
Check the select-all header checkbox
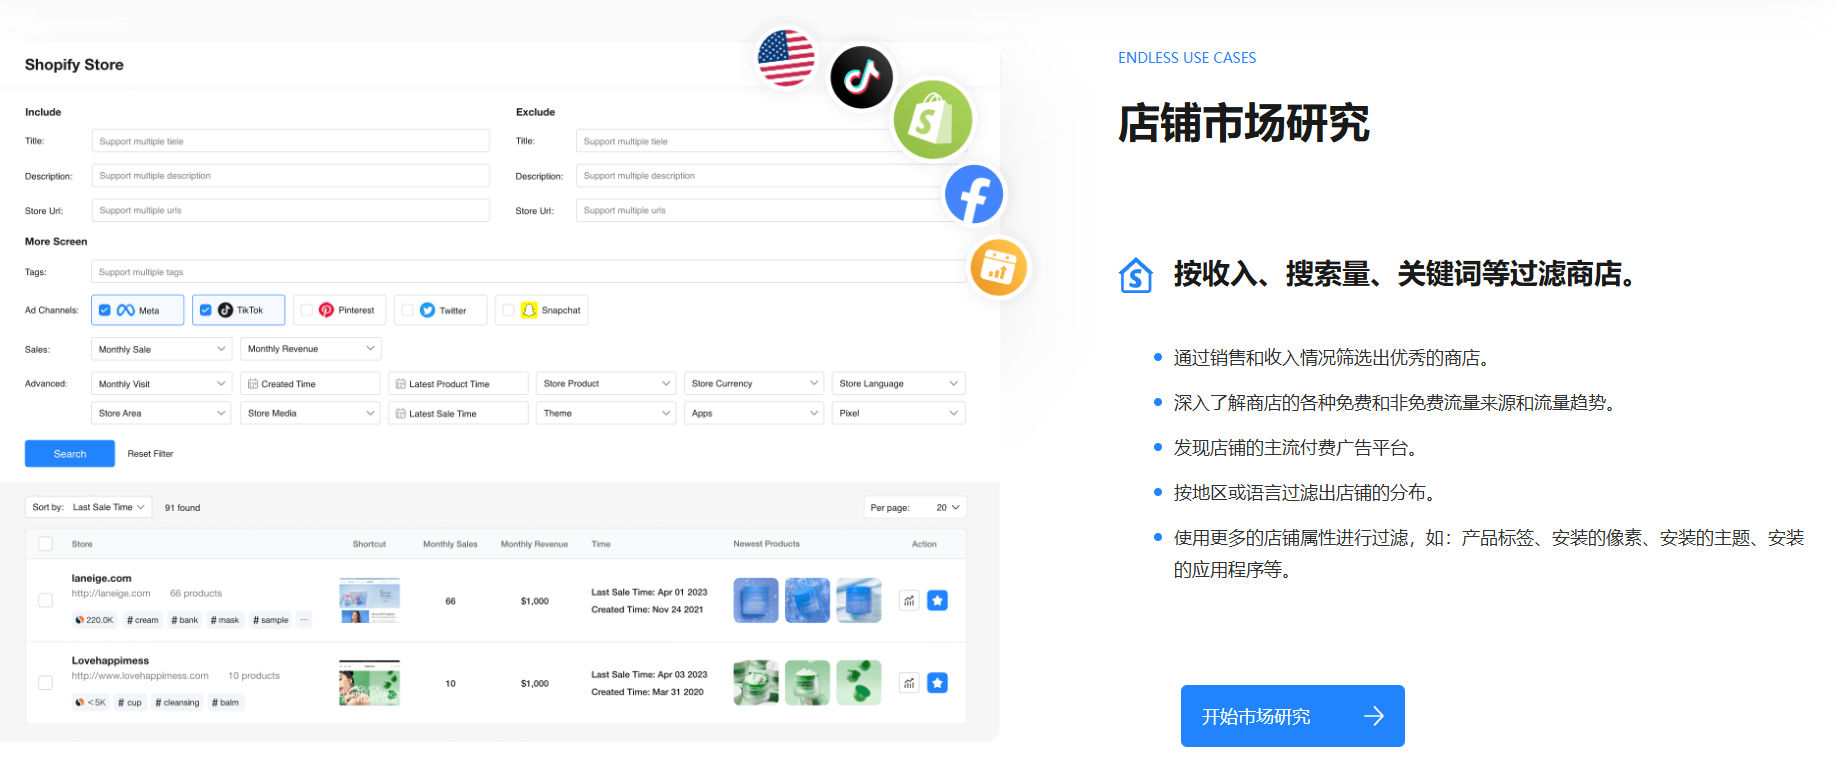coord(45,544)
